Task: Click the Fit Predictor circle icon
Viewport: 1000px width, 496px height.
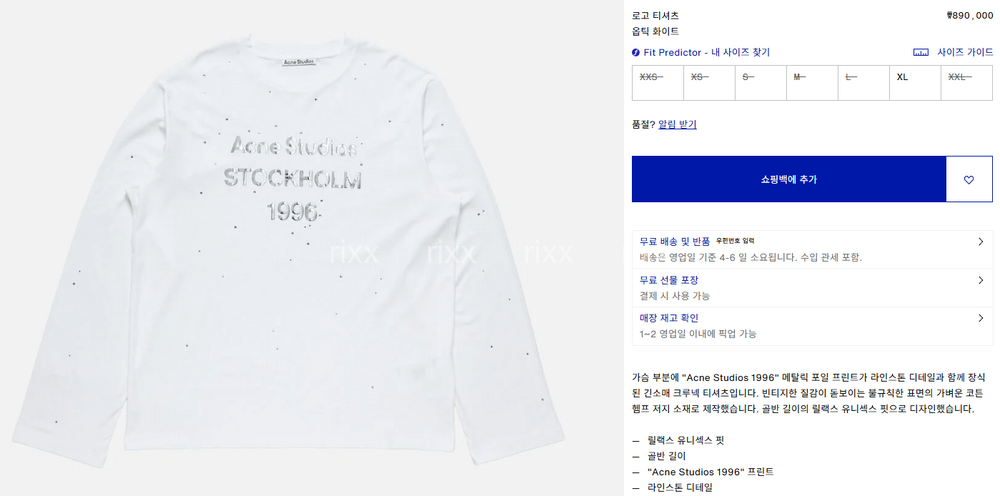Action: (x=636, y=53)
